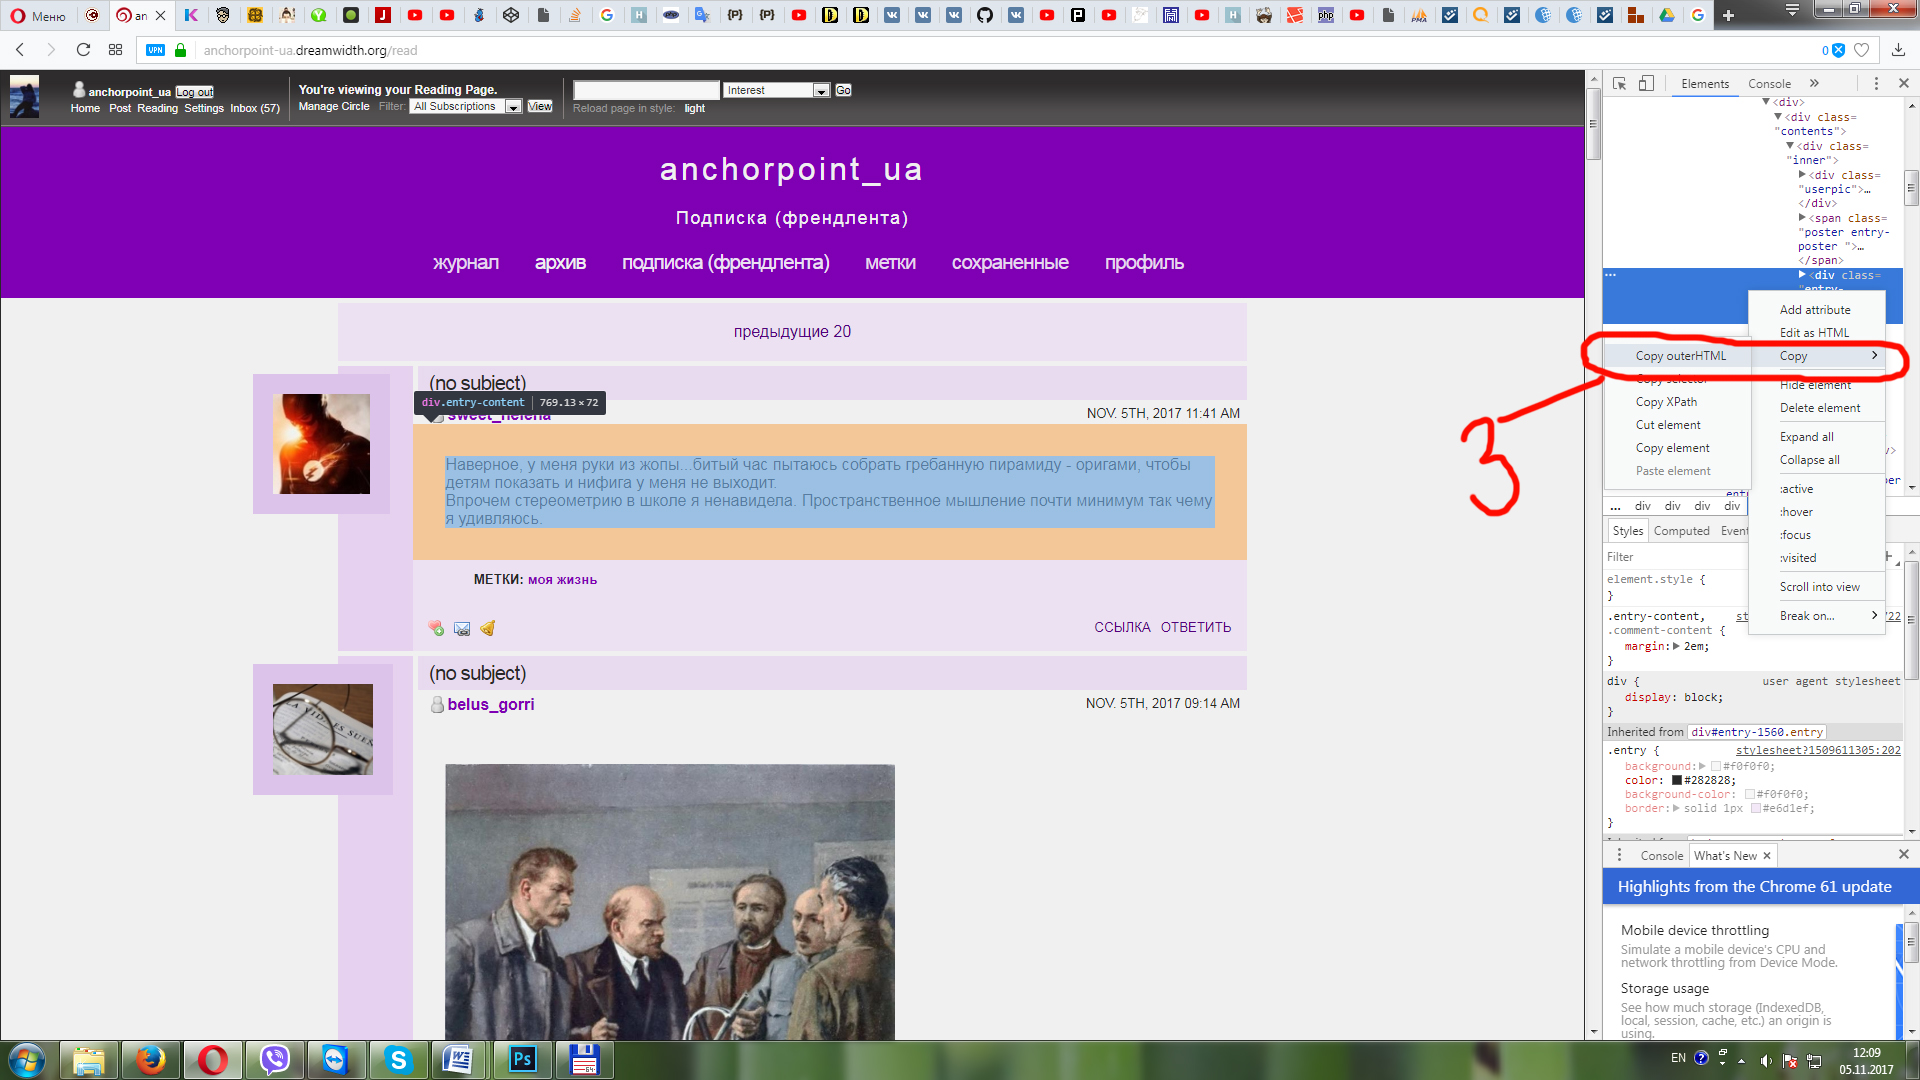Open stylesheet?1509611305:202 source link
The width and height of the screenshot is (1920, 1080).
(x=1818, y=750)
